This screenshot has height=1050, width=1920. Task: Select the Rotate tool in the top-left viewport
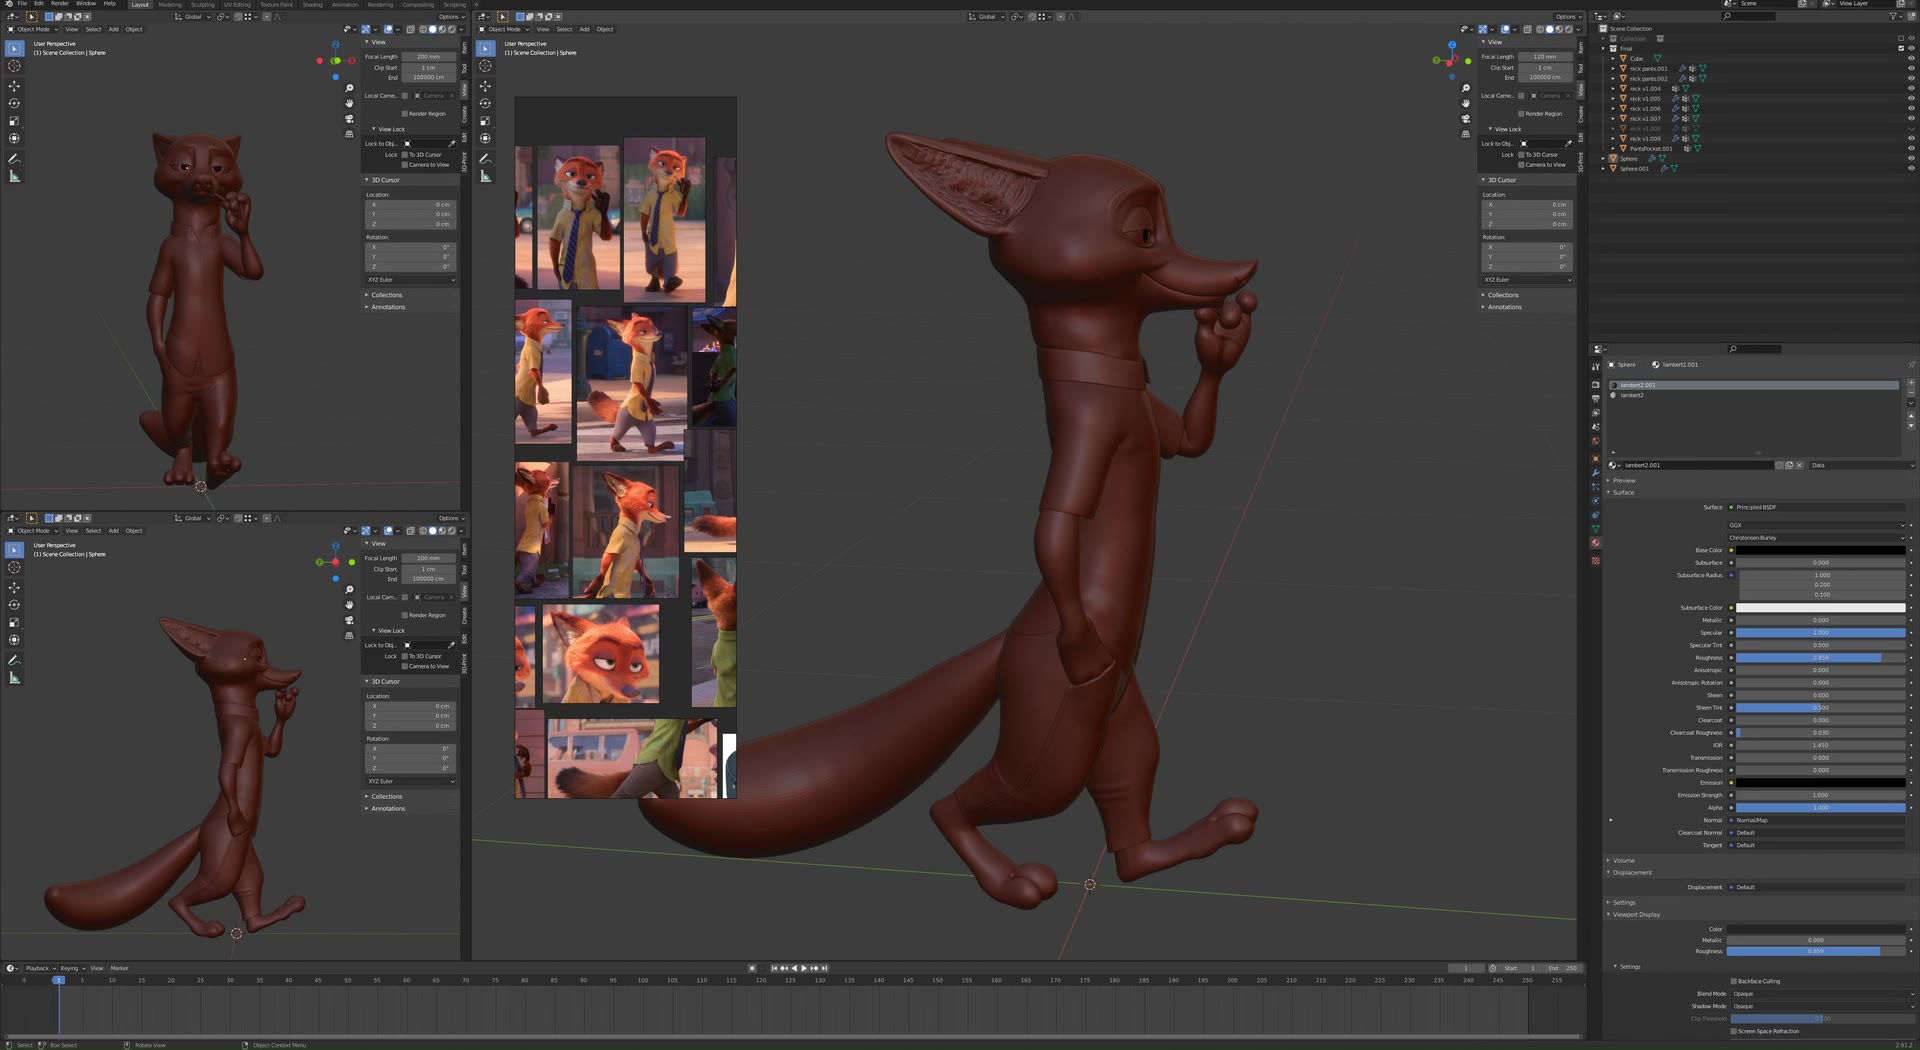point(14,103)
